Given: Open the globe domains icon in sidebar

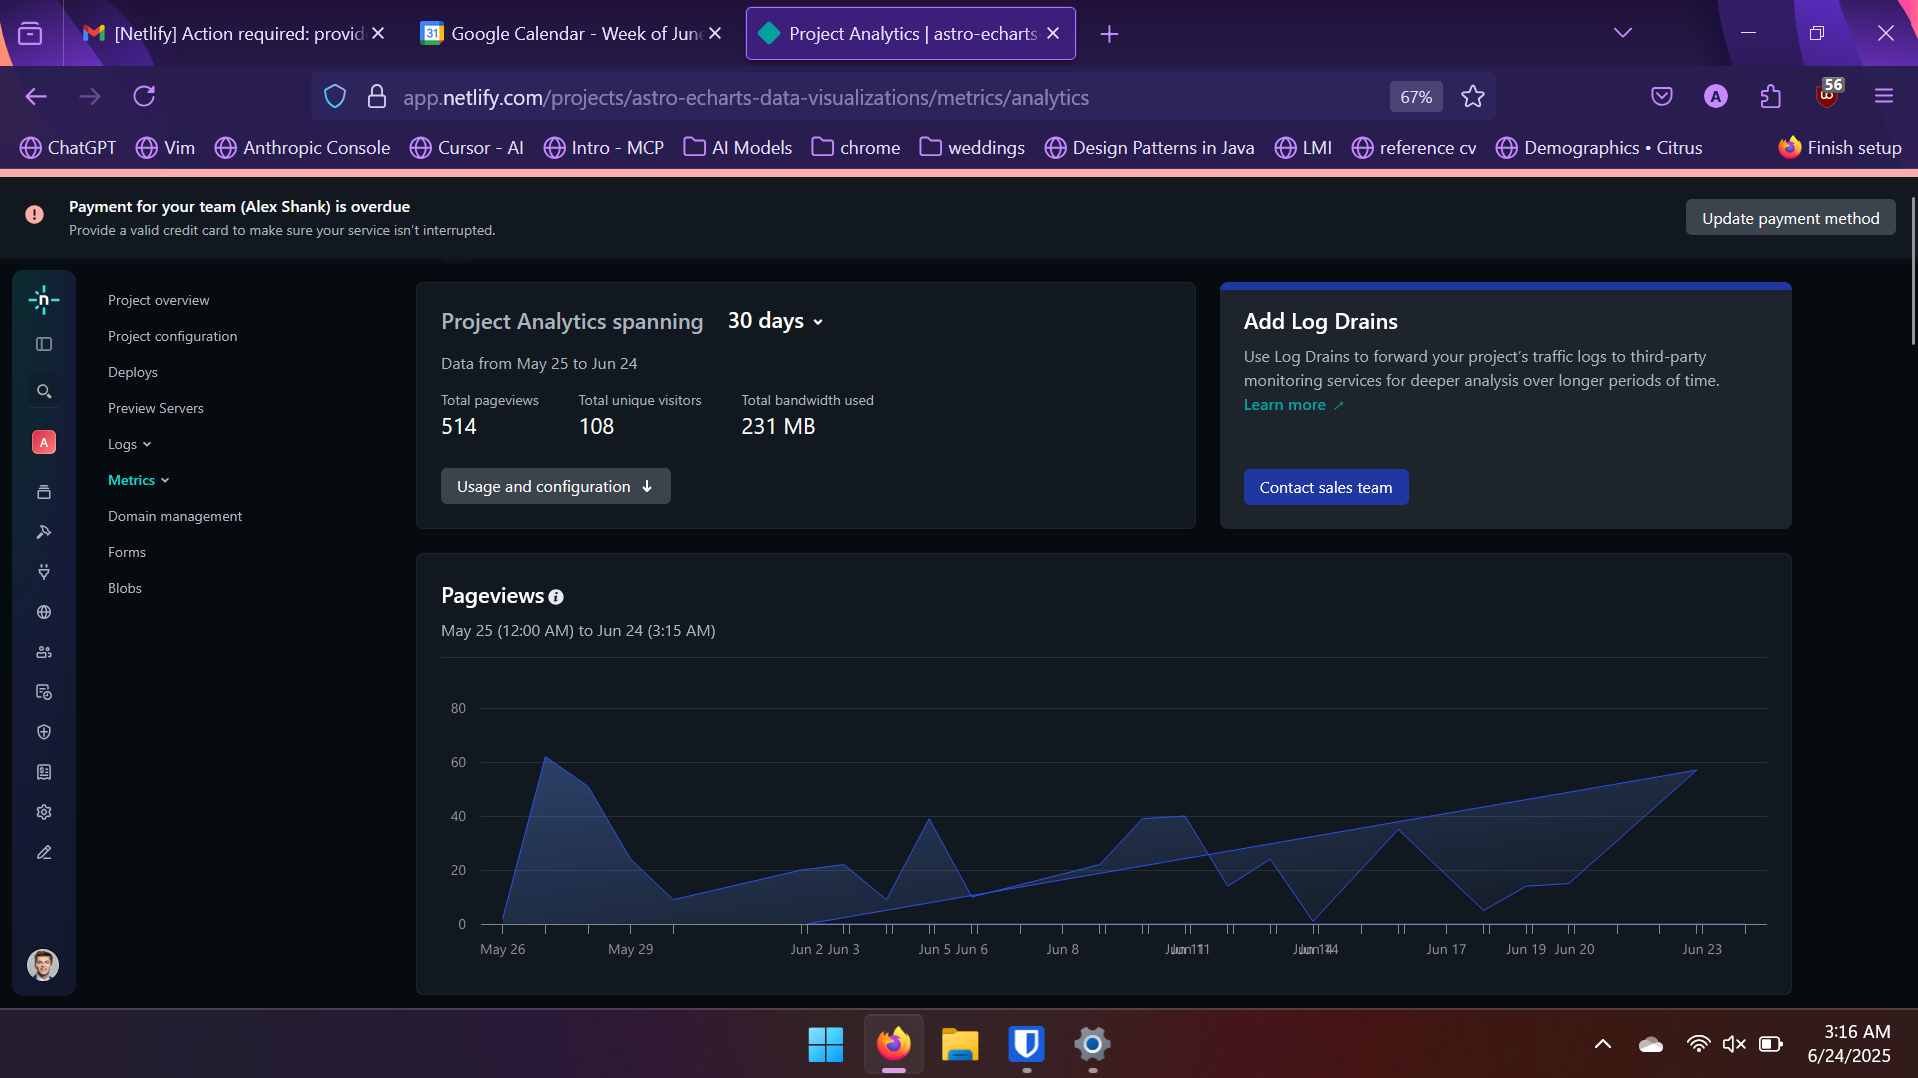Looking at the screenshot, I should (44, 612).
